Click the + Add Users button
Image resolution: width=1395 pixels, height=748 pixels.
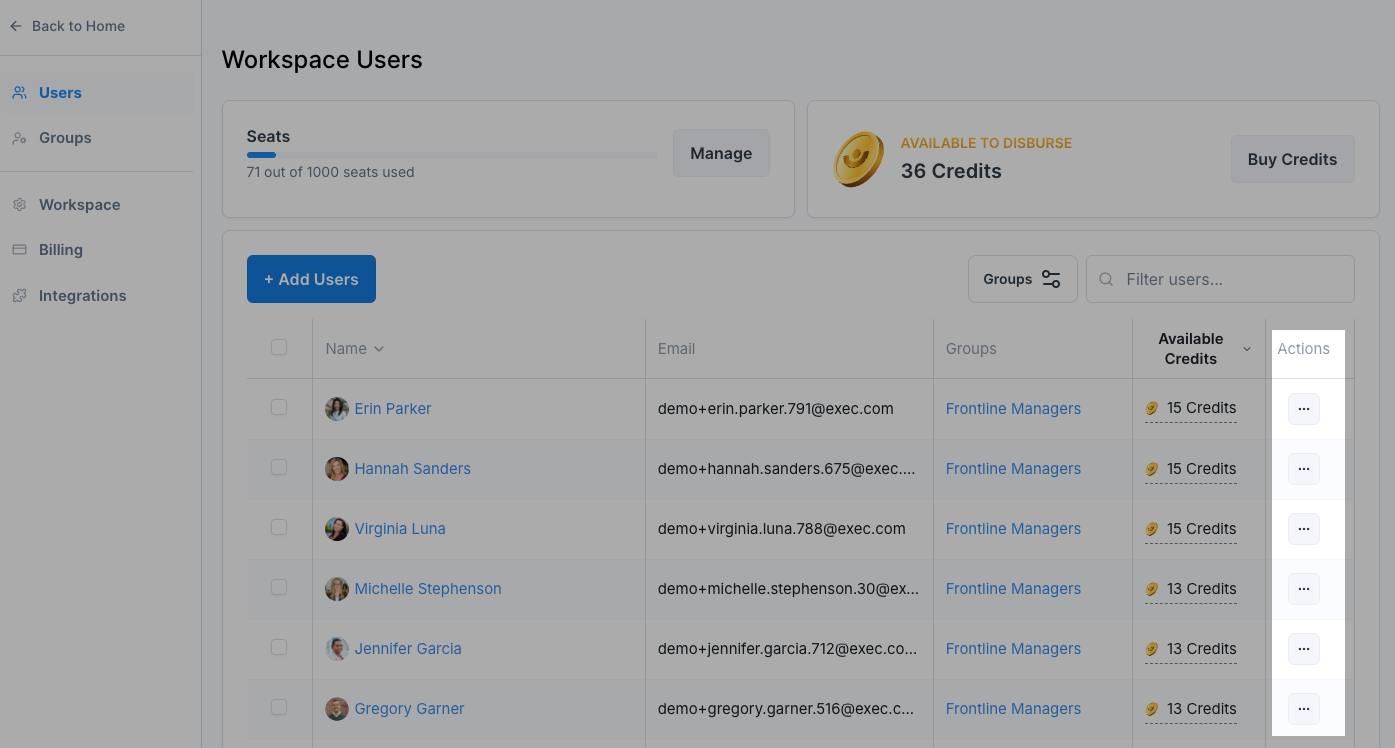click(311, 279)
